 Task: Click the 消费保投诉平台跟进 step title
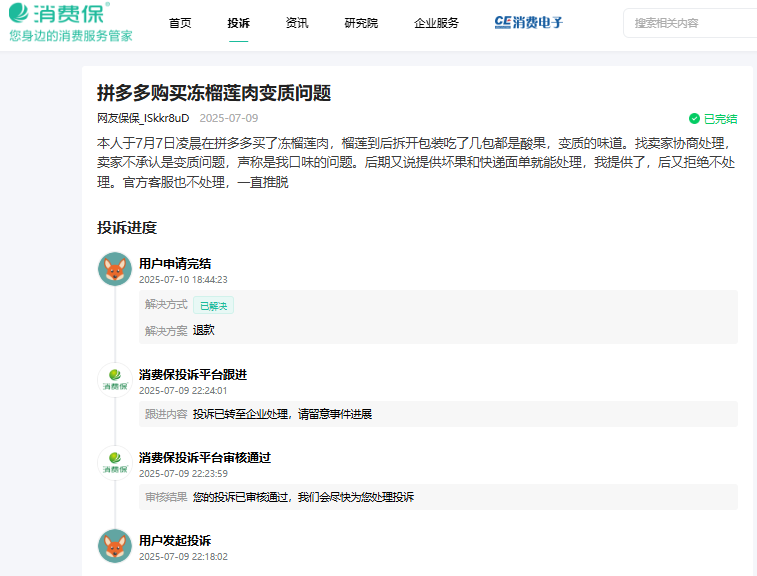[x=193, y=375]
